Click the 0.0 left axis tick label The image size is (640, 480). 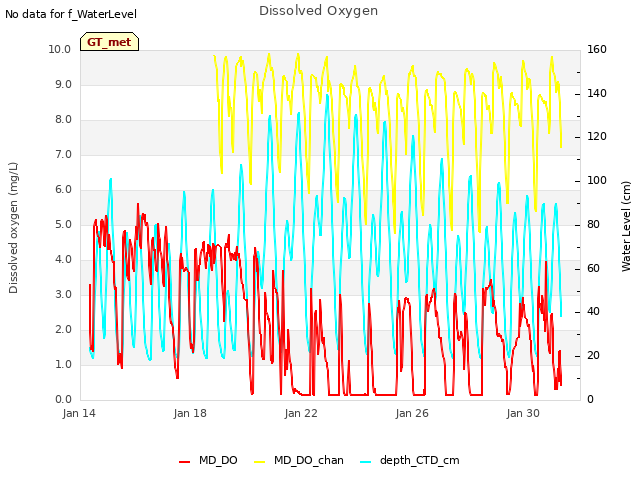(x=63, y=400)
